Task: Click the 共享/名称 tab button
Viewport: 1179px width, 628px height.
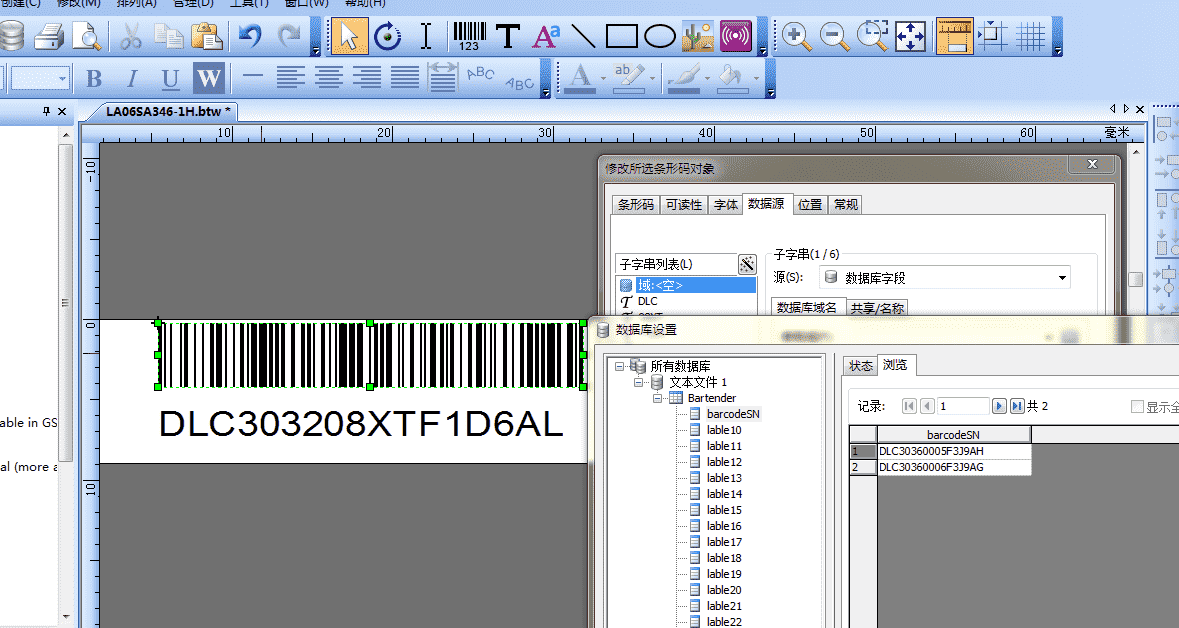Action: (x=877, y=308)
